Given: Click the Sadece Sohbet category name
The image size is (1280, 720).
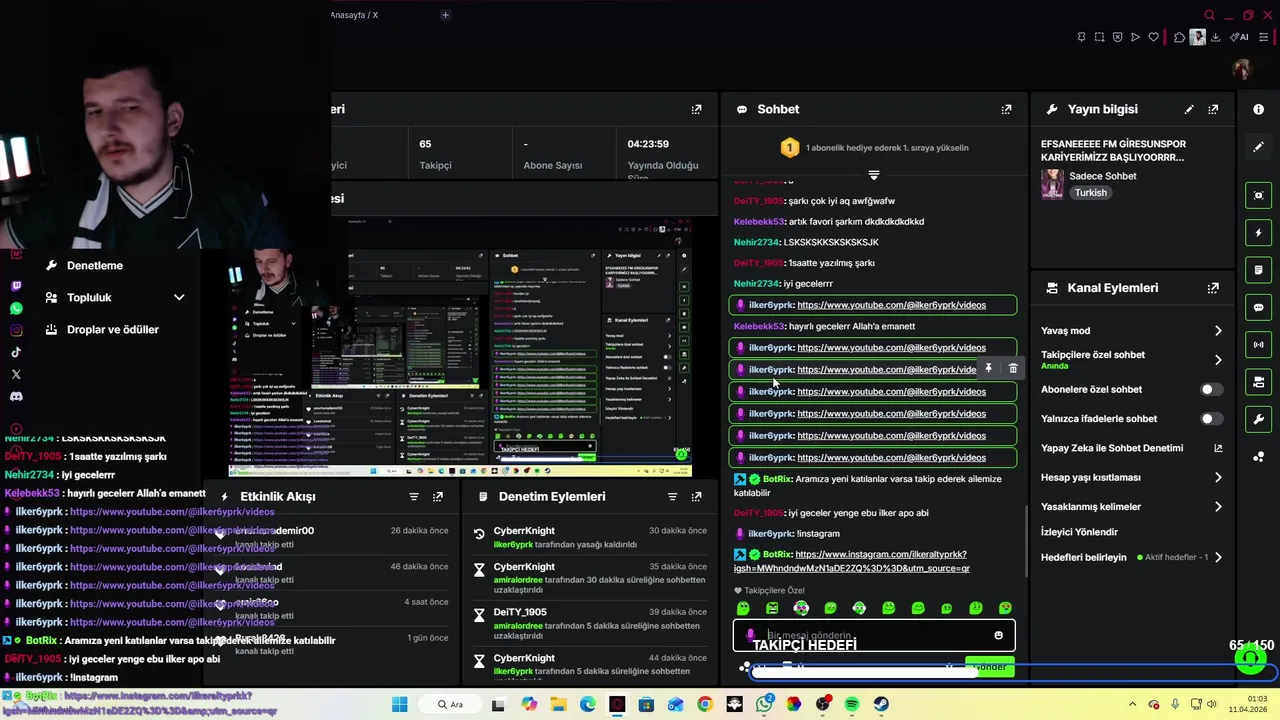Looking at the screenshot, I should 1103,176.
